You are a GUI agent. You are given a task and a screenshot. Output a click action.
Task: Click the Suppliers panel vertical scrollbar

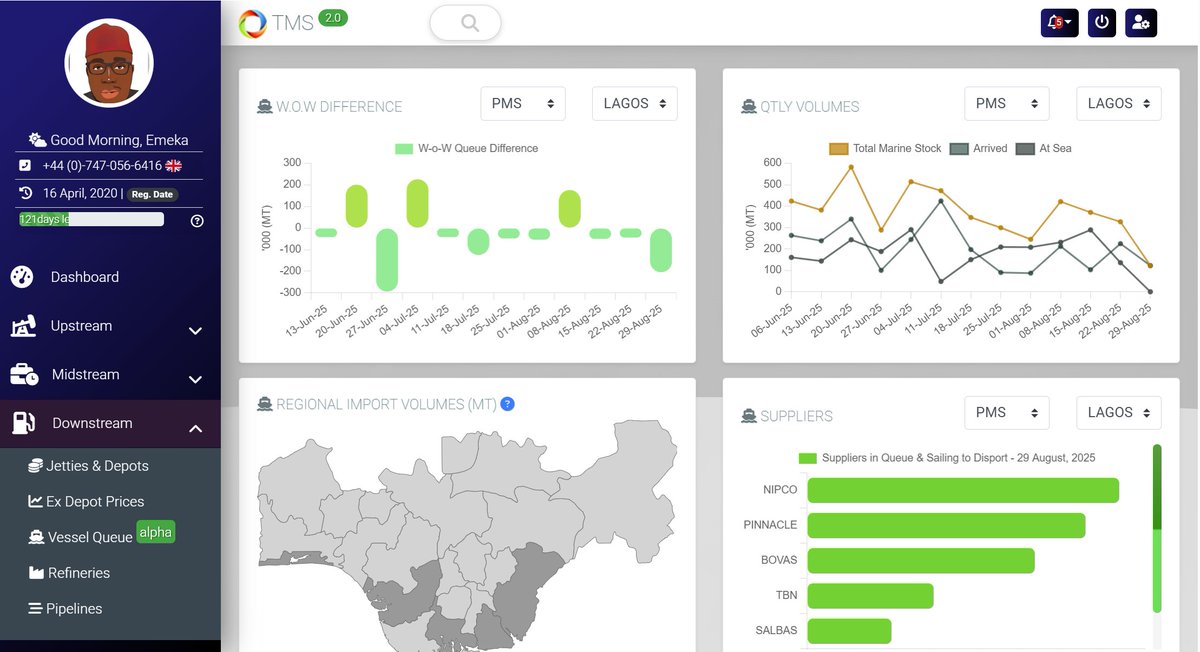click(x=1157, y=530)
